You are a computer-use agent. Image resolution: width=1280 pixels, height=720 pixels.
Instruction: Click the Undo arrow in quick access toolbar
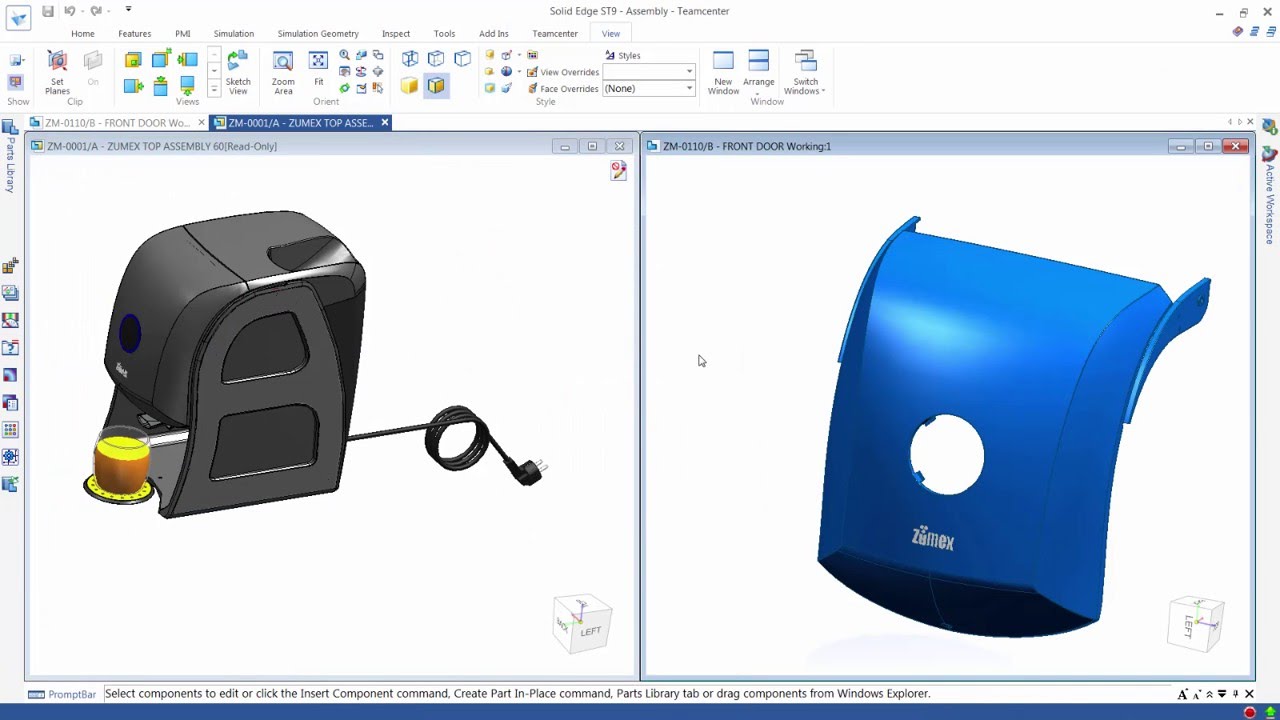coord(69,11)
